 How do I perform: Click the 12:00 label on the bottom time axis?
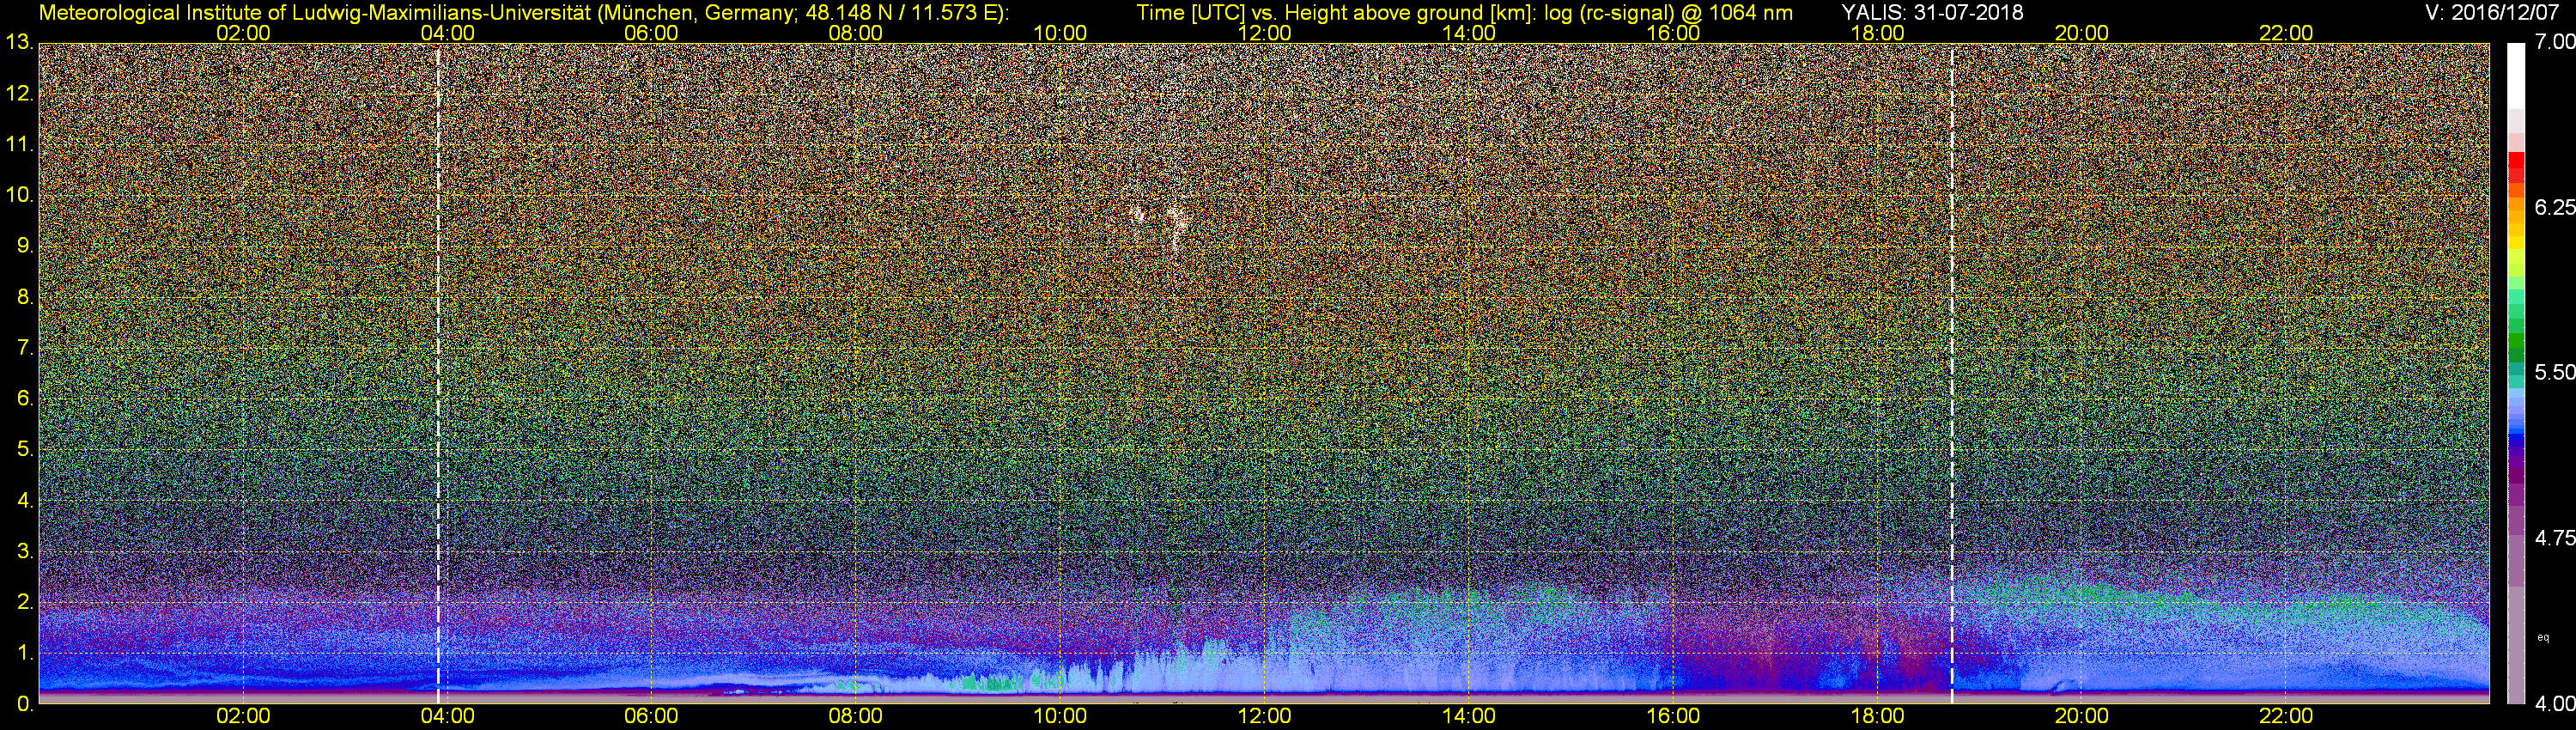[x=1264, y=716]
